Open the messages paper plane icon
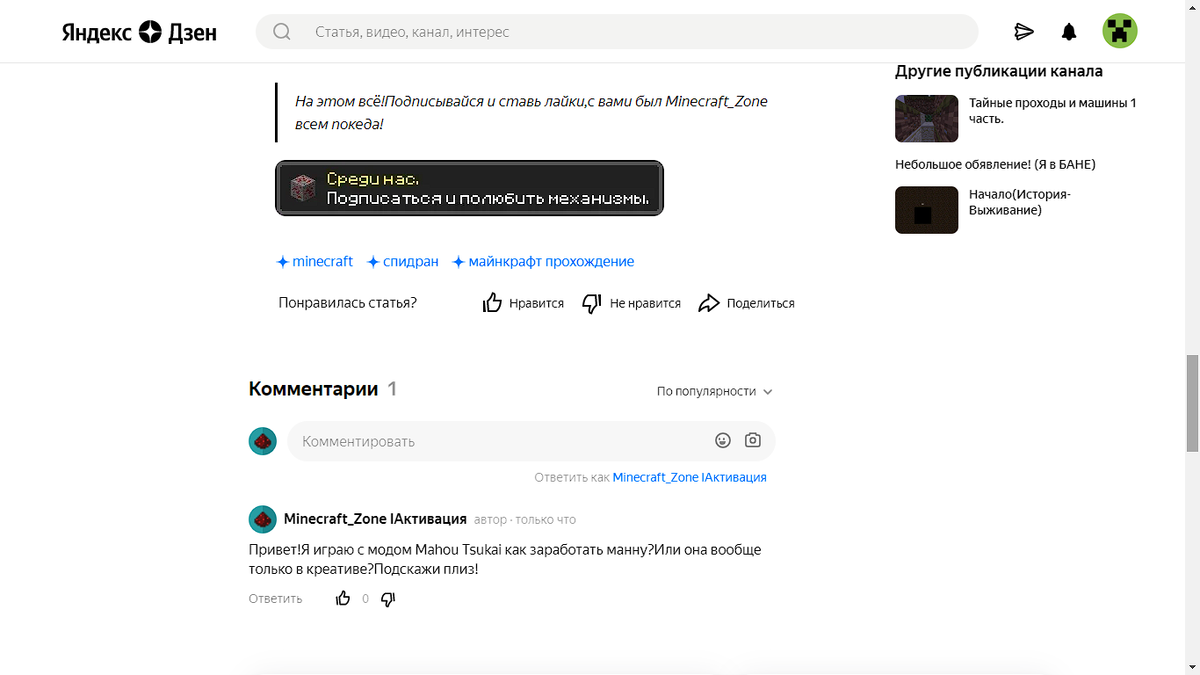Viewport: 1200px width, 675px height. pos(1023,32)
